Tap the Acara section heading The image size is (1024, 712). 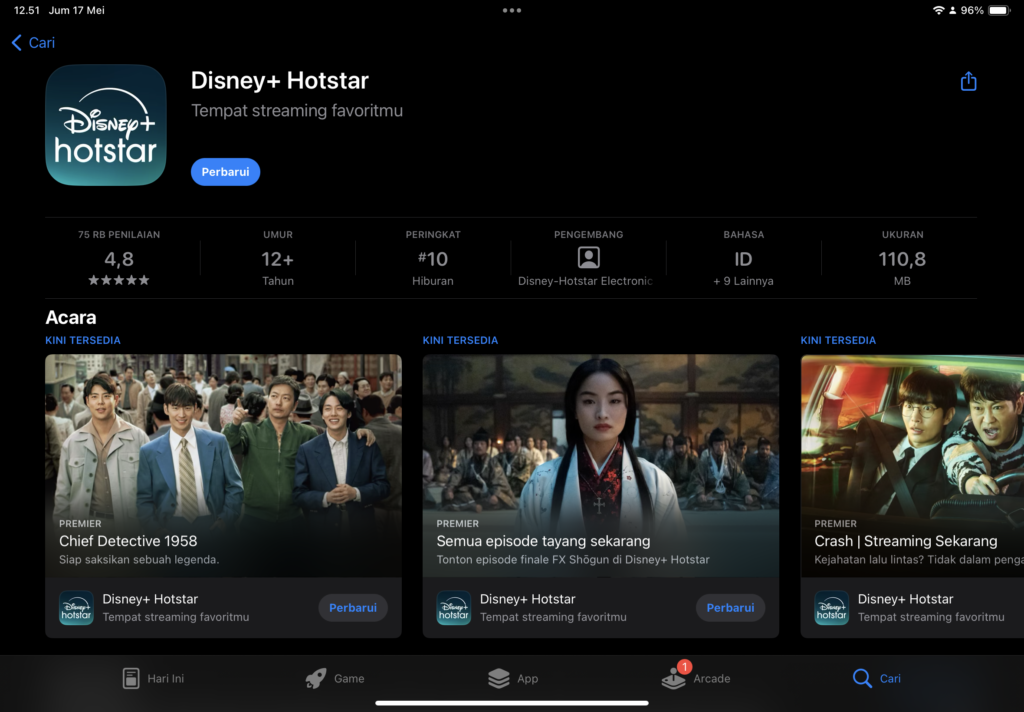pyautogui.click(x=71, y=317)
